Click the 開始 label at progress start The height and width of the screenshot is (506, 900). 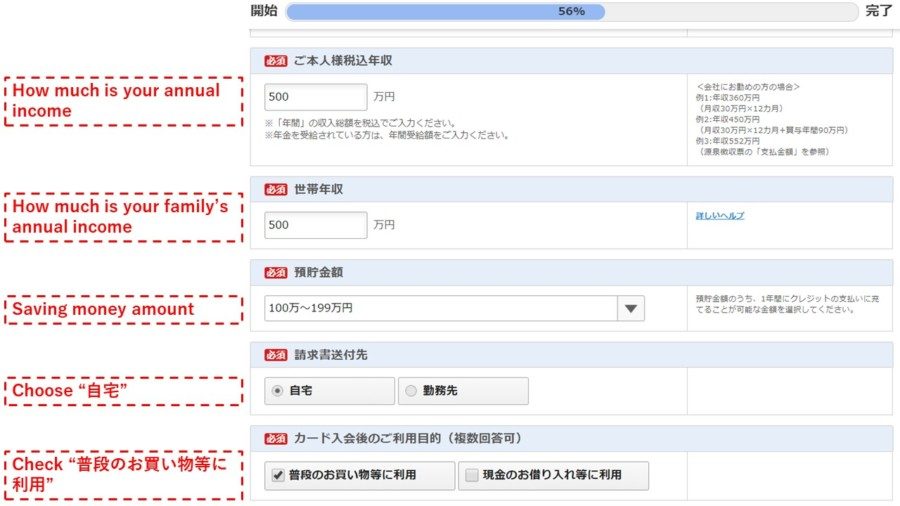264,12
